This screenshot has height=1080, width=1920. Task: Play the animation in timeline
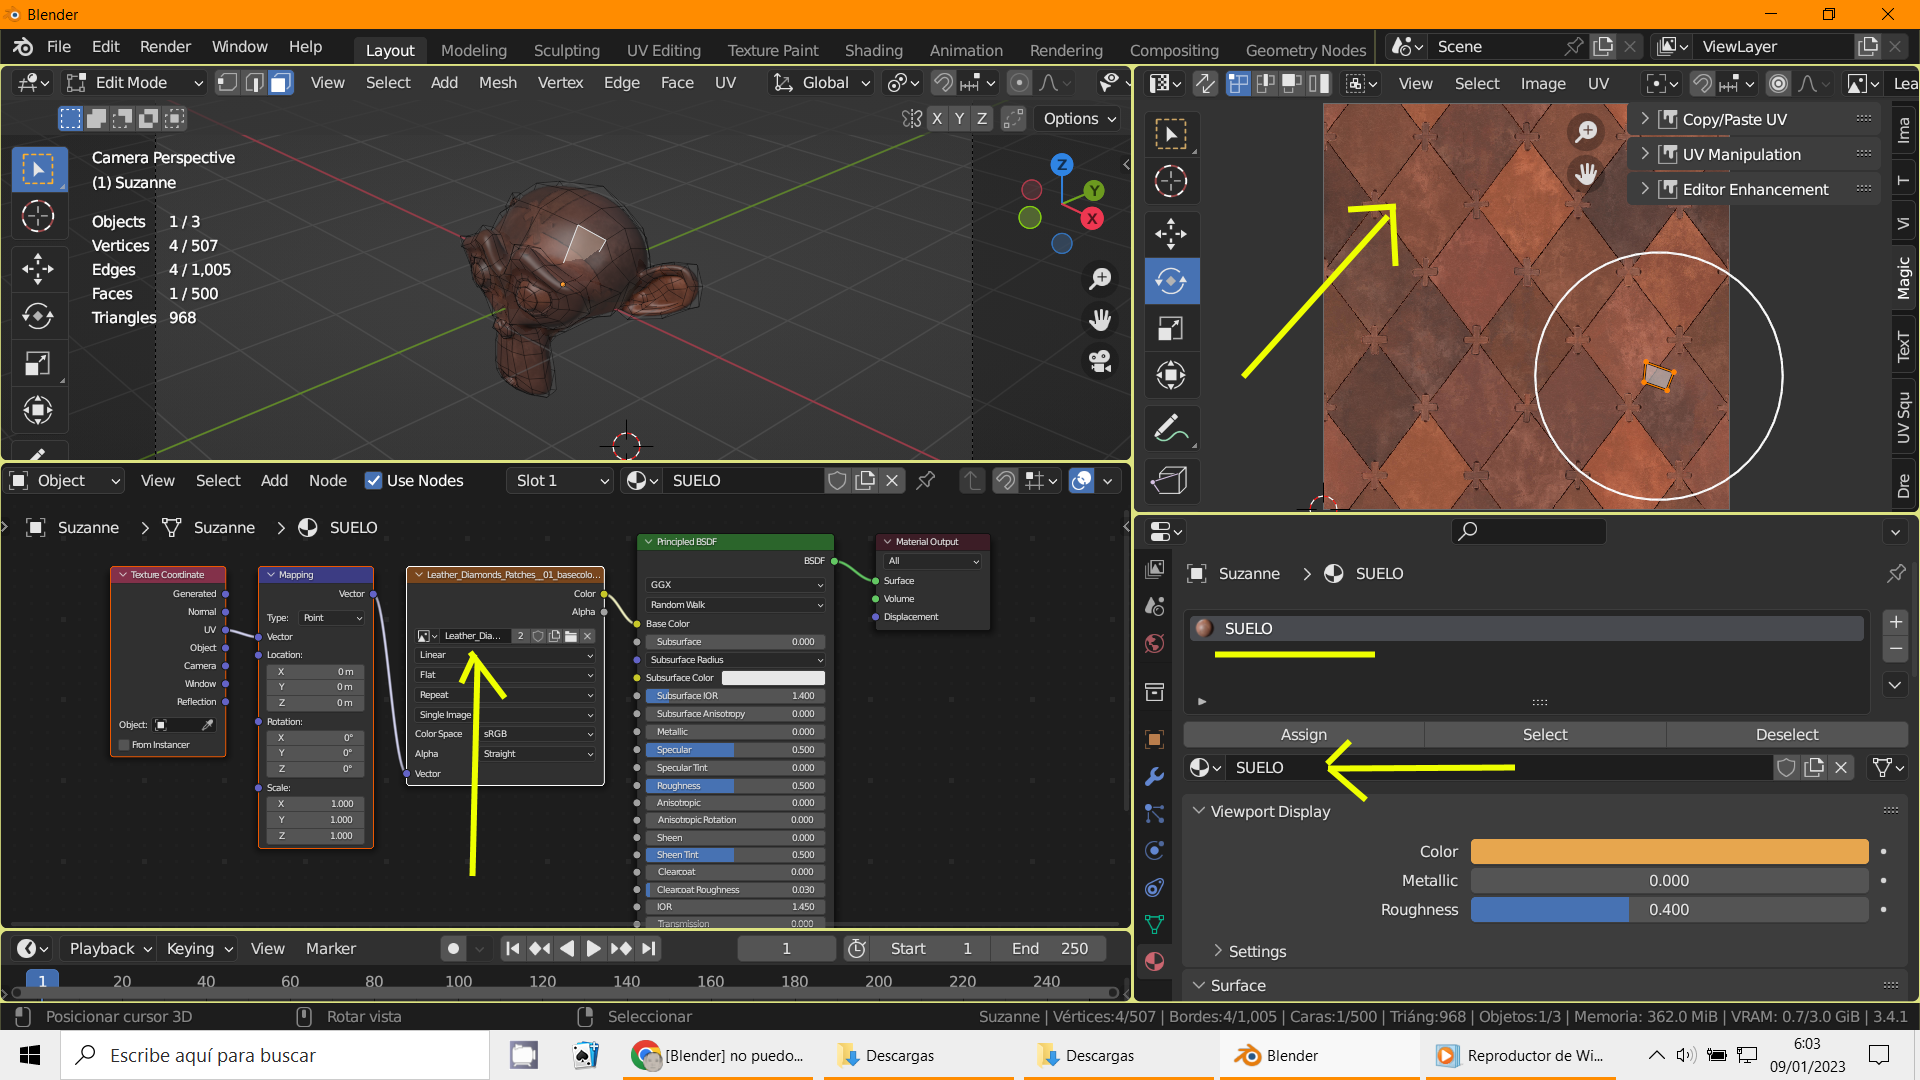593,948
